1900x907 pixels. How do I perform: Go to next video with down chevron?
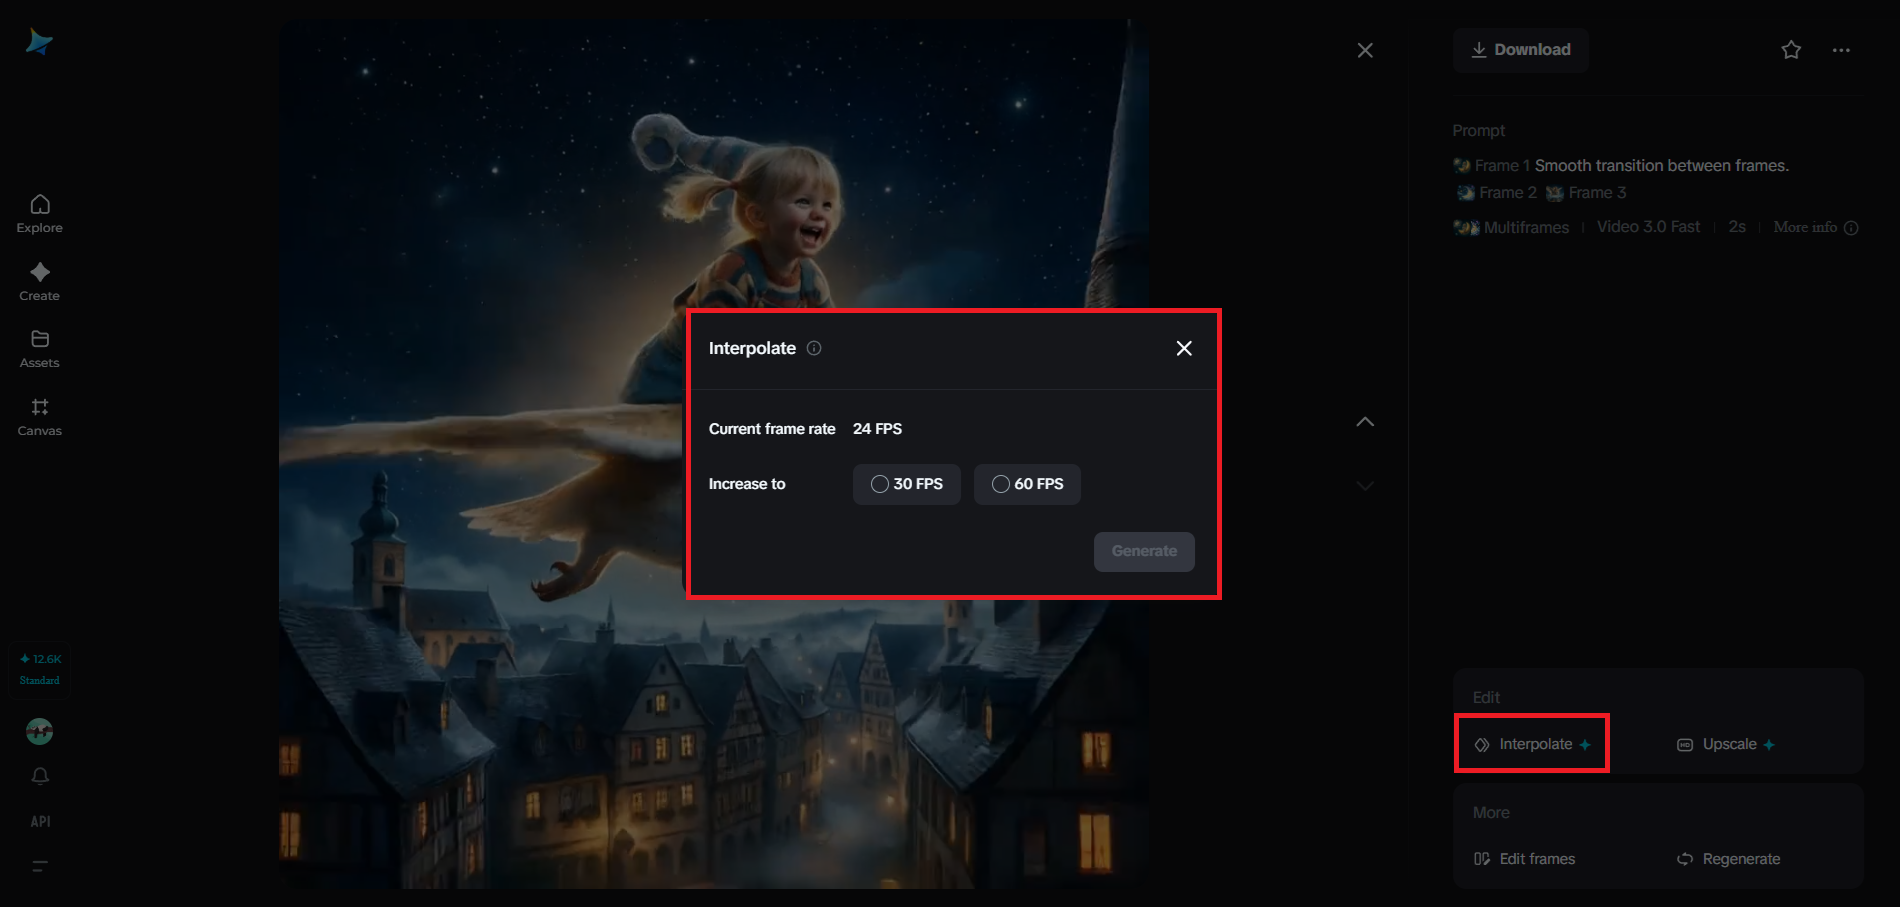click(x=1365, y=485)
